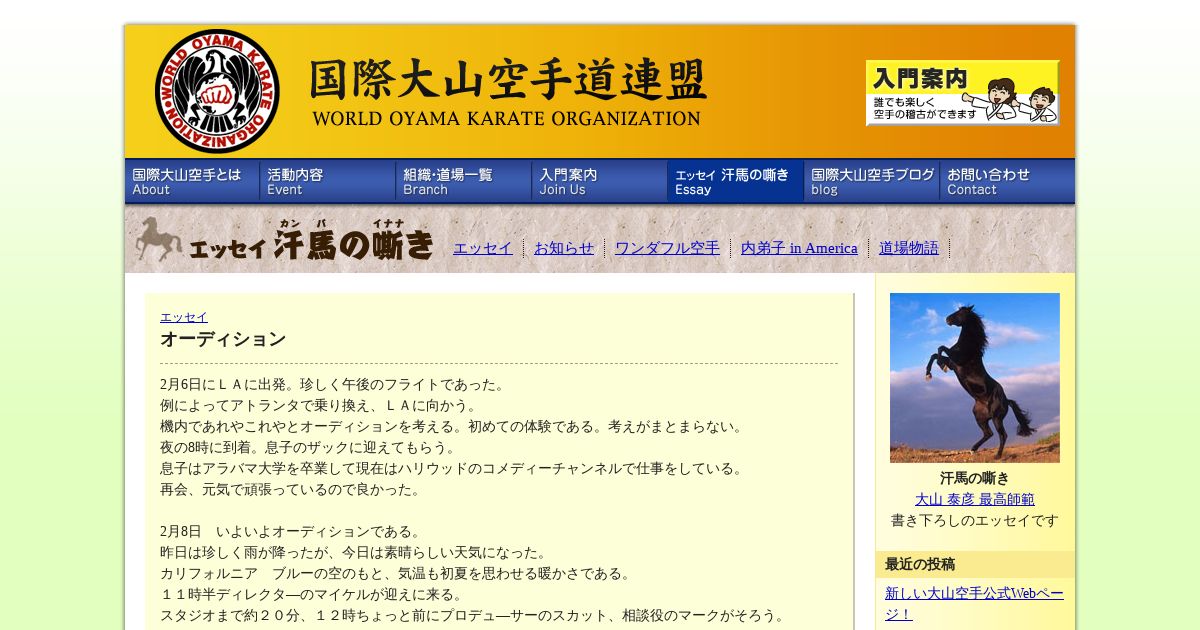Click the 国際大山空手道連盟 header title
Screen dimensions: 1200x630
(508, 79)
